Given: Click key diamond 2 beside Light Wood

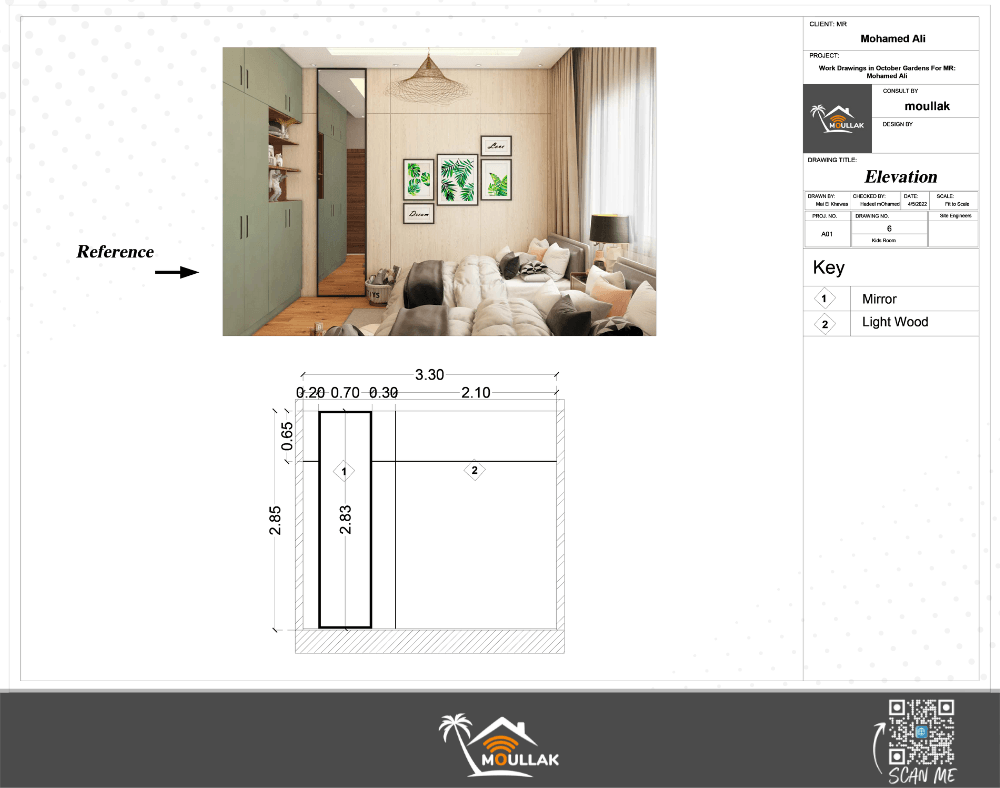Looking at the screenshot, I should point(825,323).
